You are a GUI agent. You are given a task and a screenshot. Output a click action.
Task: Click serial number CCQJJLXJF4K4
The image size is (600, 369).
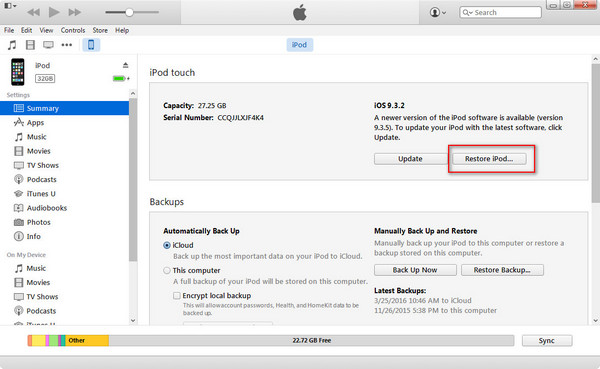point(241,118)
